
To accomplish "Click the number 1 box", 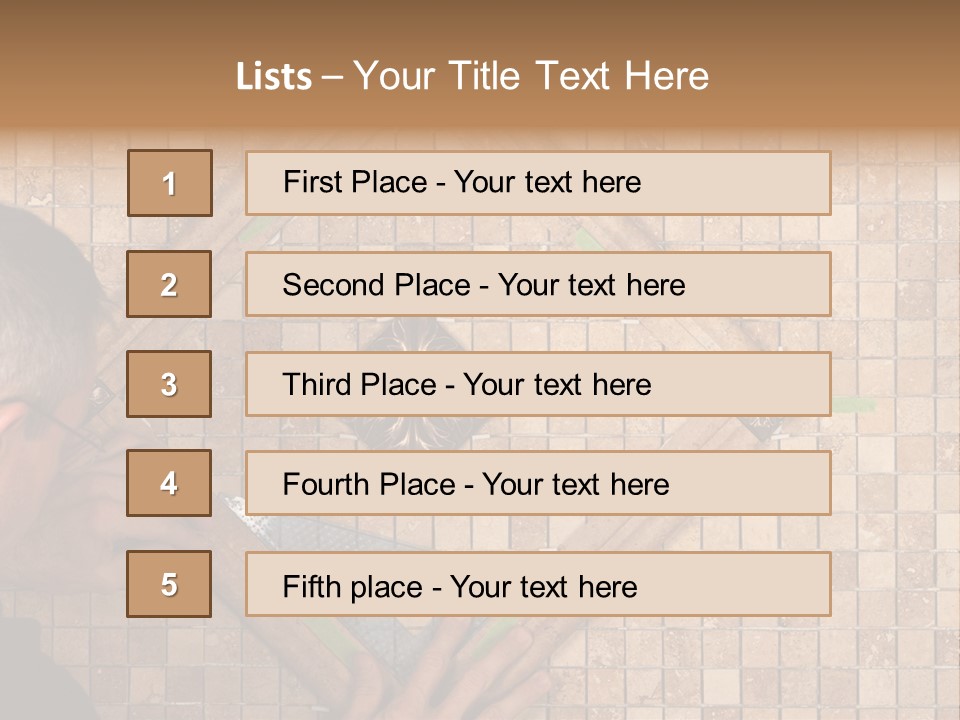I will pyautogui.click(x=170, y=183).
